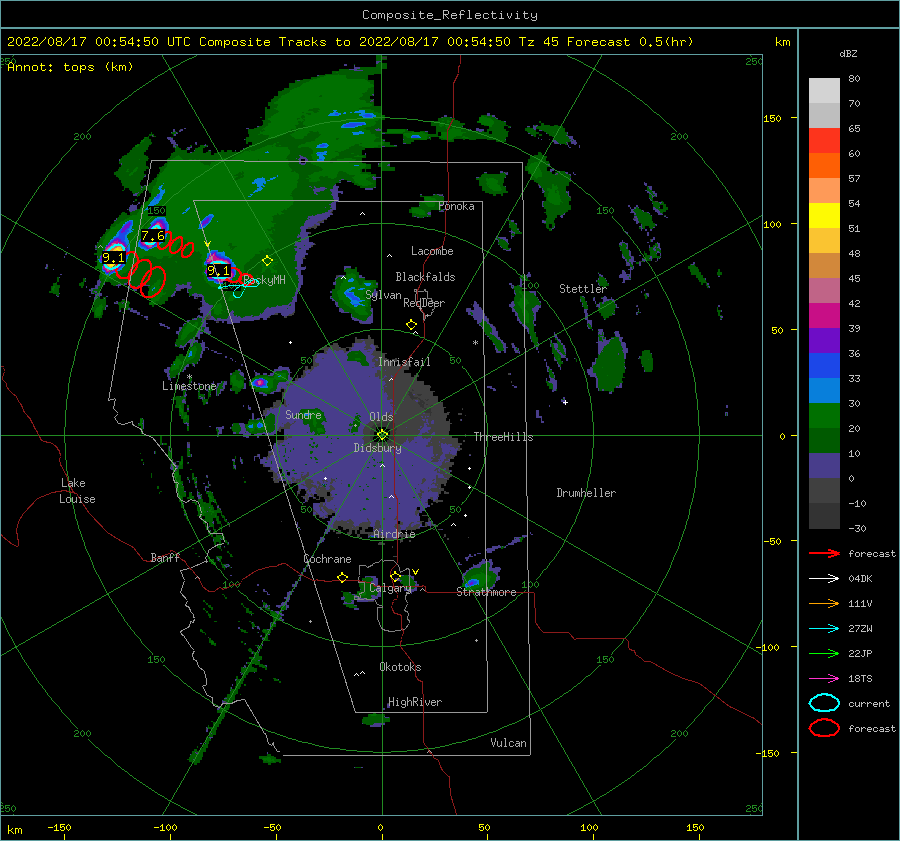
Task: Click the Composite_Reflectivity title
Action: point(450,15)
